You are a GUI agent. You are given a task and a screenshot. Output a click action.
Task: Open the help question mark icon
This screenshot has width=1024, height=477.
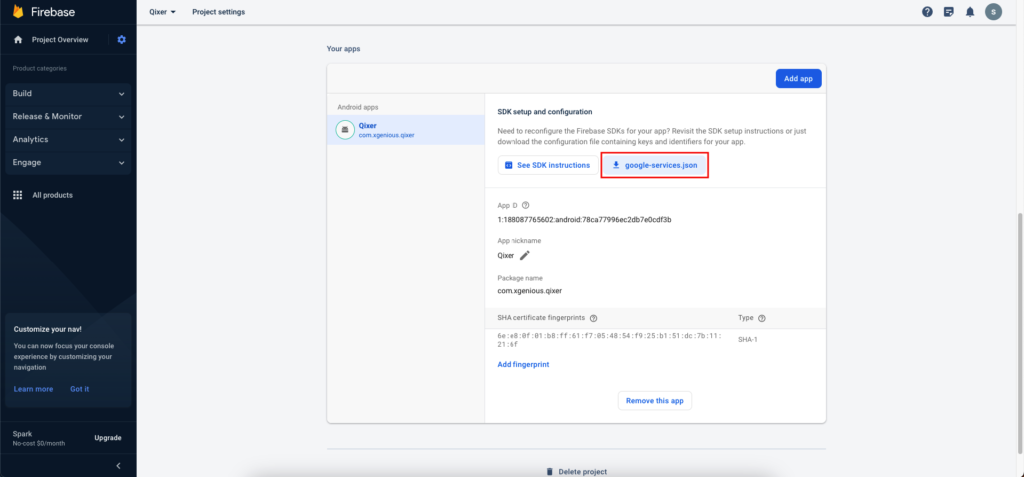pos(927,12)
